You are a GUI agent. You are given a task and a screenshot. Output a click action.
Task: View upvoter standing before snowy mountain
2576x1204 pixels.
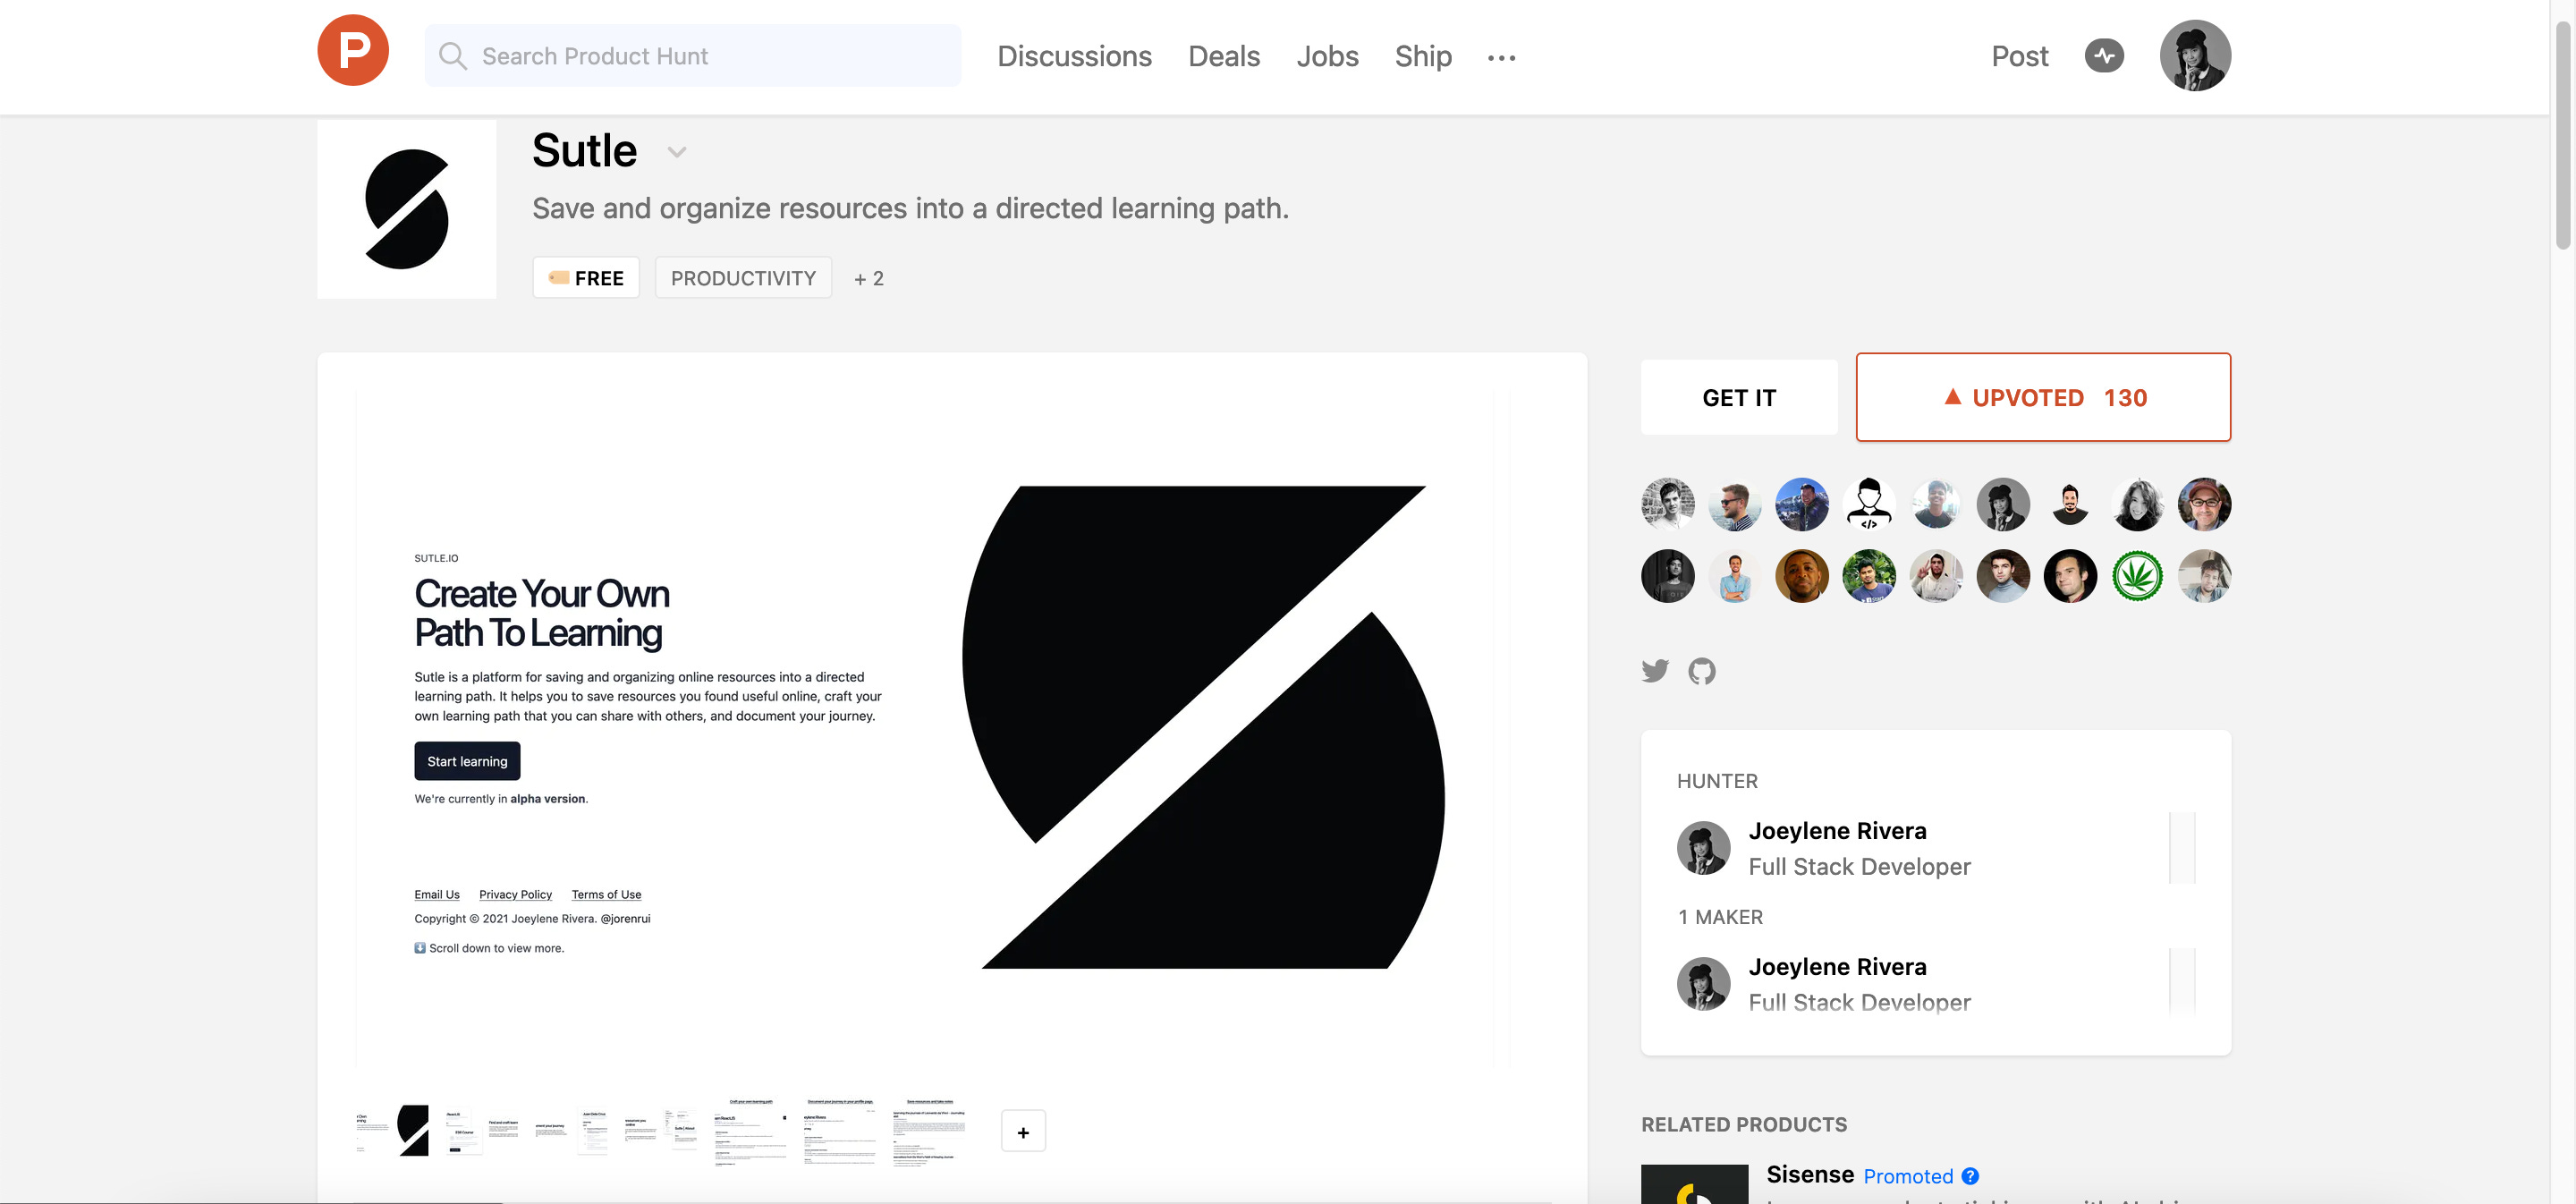1802,504
